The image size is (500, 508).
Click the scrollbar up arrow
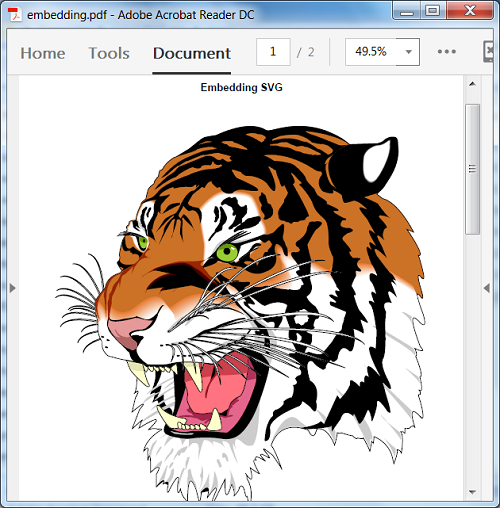(x=472, y=84)
